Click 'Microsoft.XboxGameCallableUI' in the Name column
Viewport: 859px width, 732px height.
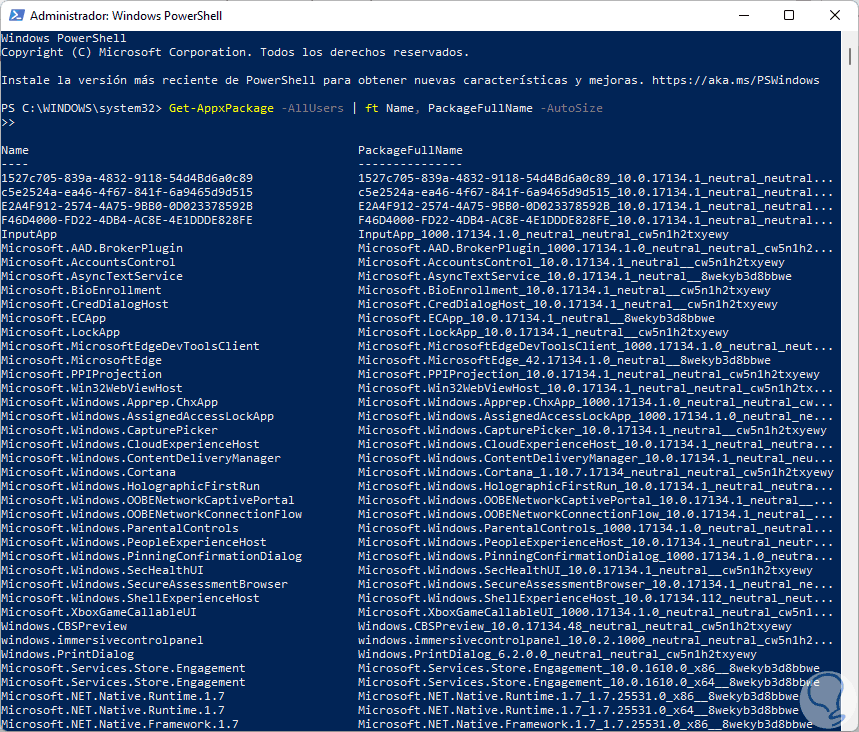(99, 613)
